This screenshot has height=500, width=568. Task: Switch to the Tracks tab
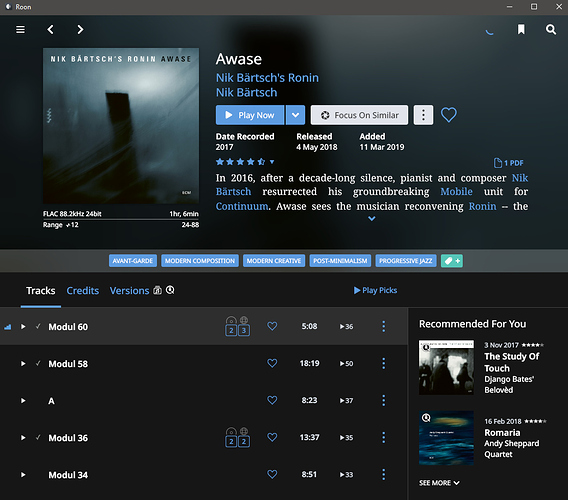41,291
